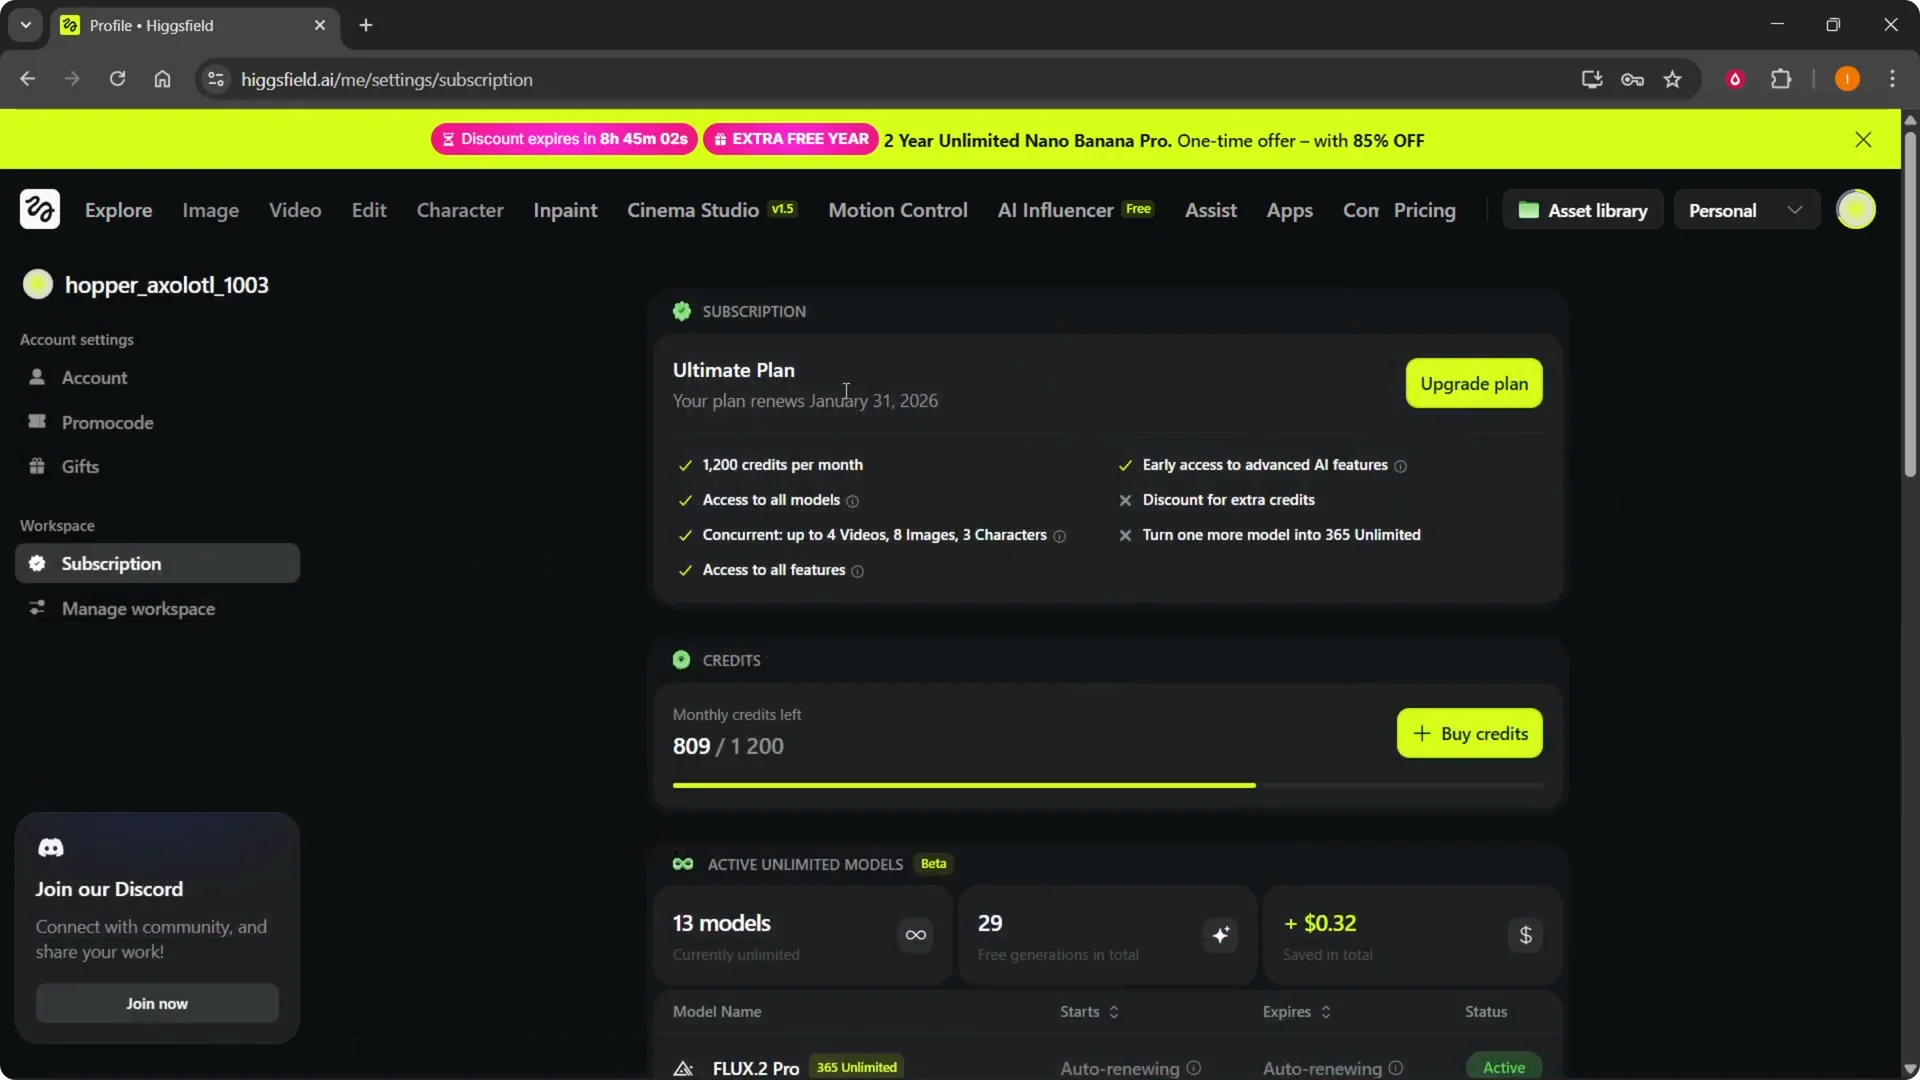1920x1080 pixels.
Task: Select the Manage workspace sidebar icon
Action: pos(37,608)
